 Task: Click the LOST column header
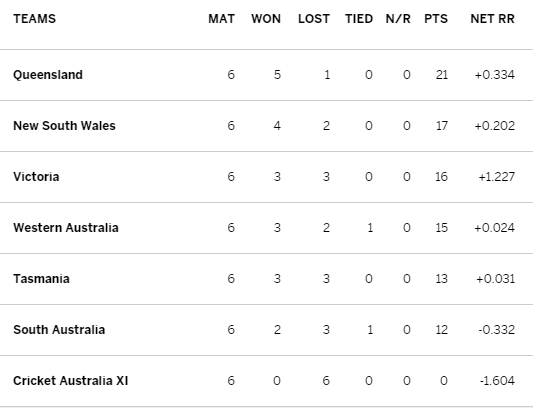[x=314, y=19]
